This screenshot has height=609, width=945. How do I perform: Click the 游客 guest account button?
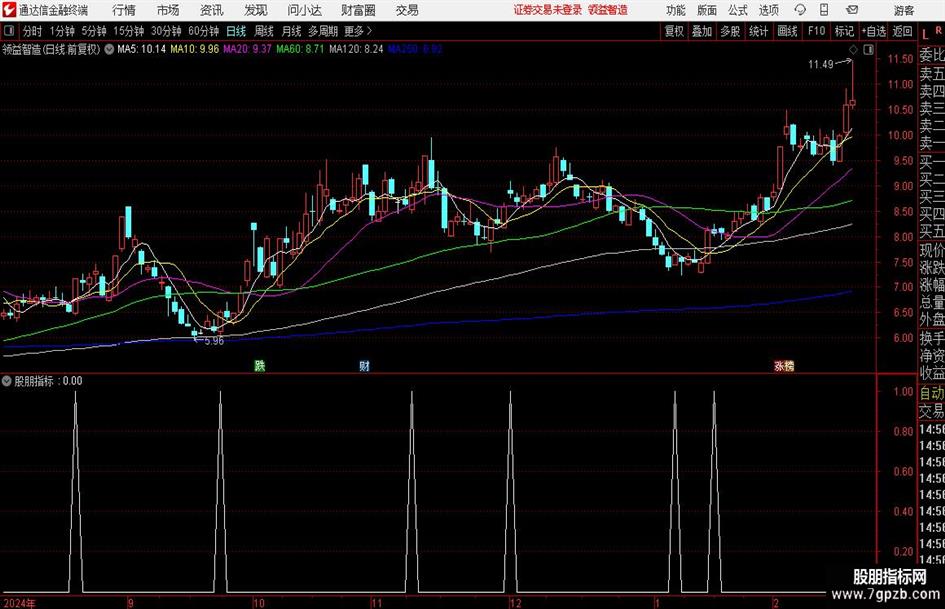(904, 10)
